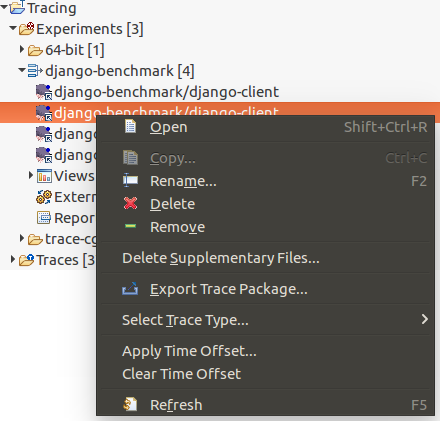Click the Export Trace Package arrow icon
Viewport: 440px width, 421px height.
coord(130,289)
